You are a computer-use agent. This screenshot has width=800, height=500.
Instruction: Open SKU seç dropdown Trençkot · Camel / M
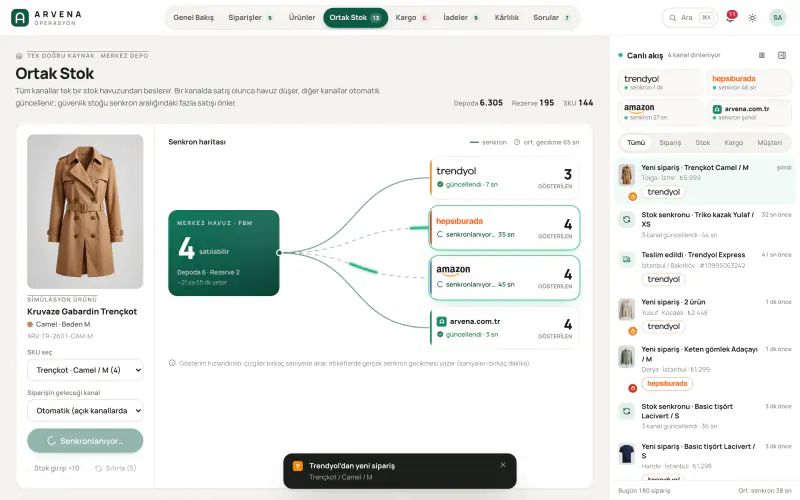coord(85,370)
